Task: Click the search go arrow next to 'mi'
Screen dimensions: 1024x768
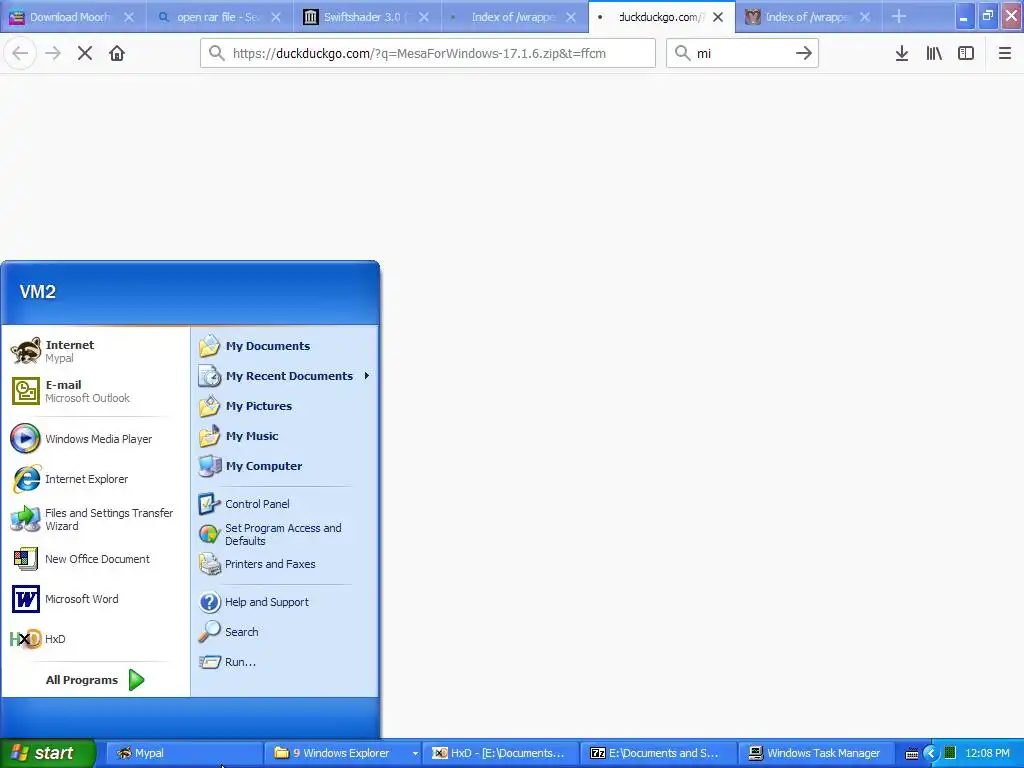Action: tap(803, 54)
